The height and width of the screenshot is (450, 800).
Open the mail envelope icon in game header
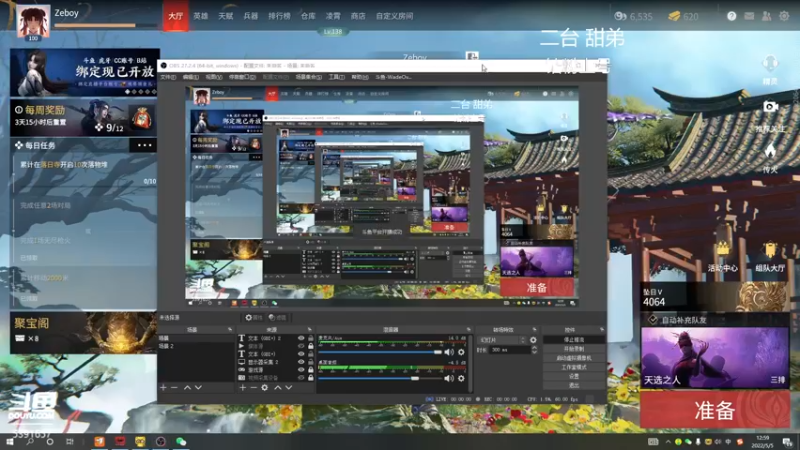(749, 16)
